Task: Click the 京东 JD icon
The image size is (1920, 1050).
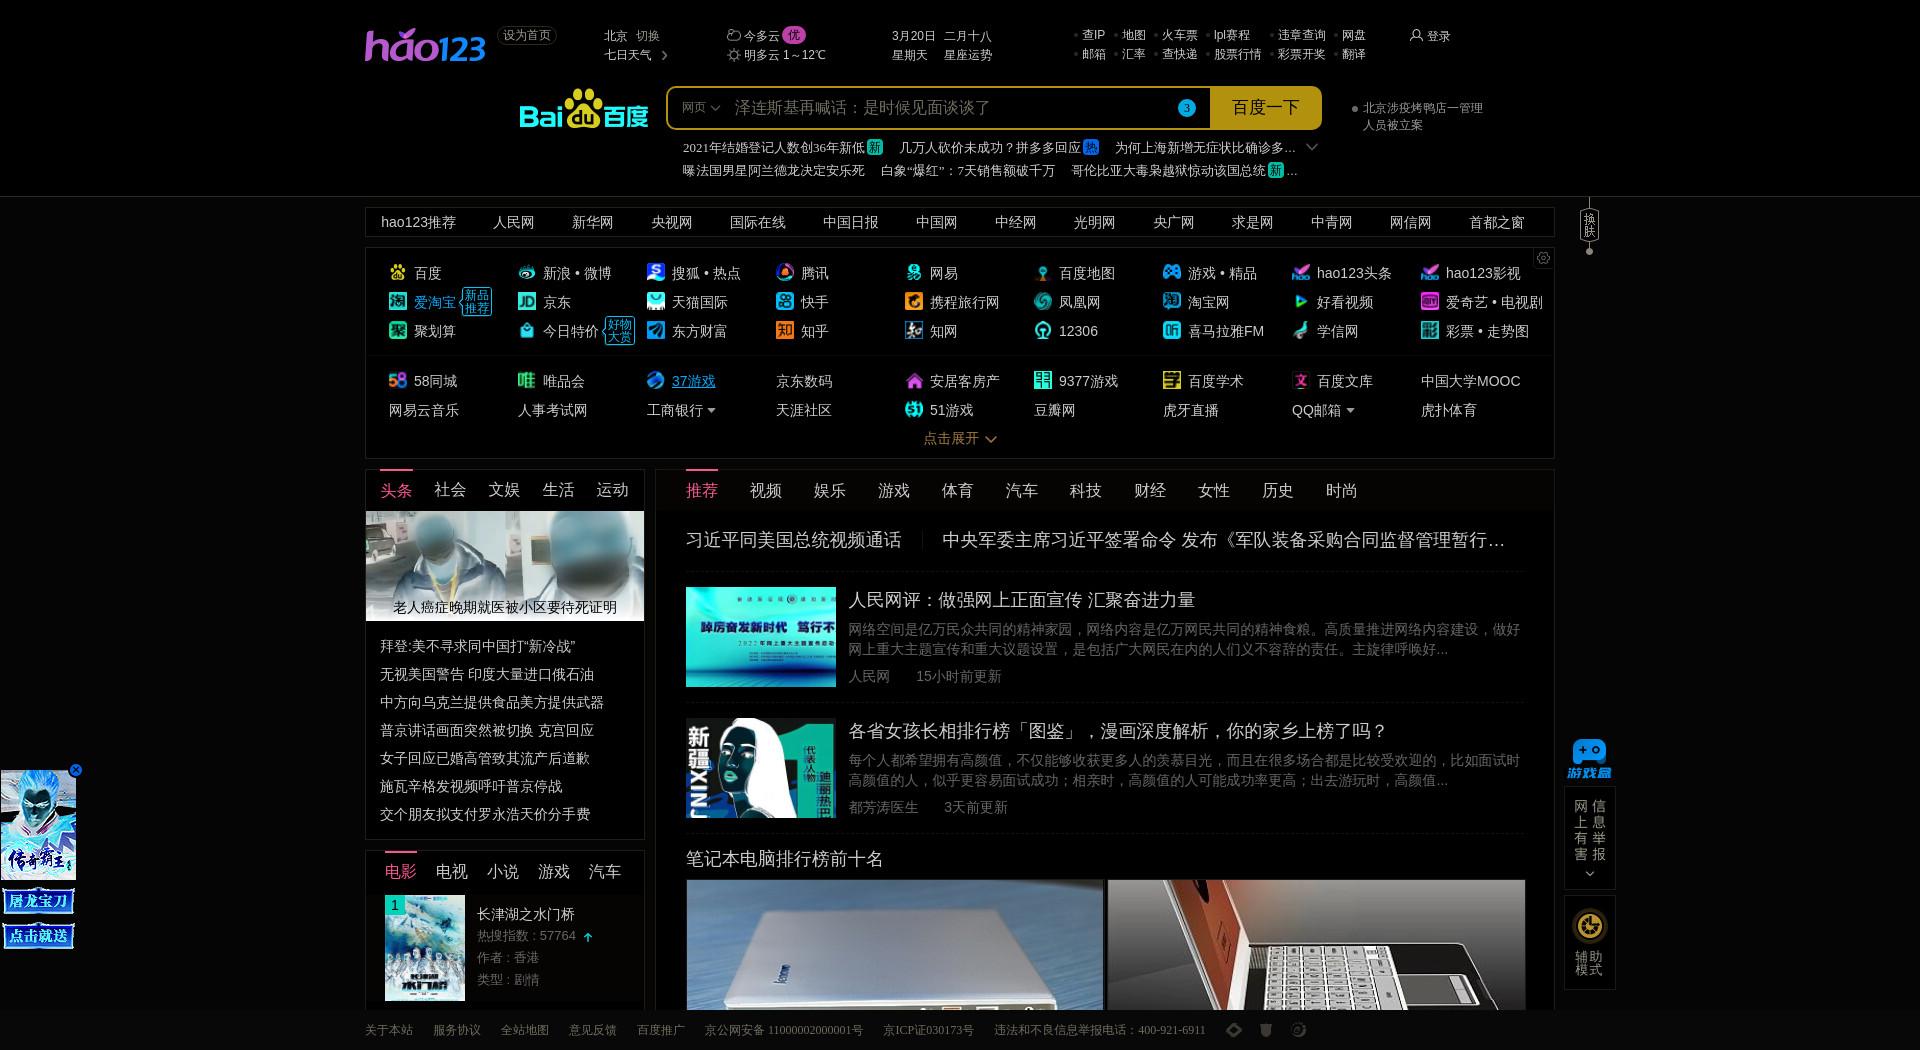Action: pos(527,301)
